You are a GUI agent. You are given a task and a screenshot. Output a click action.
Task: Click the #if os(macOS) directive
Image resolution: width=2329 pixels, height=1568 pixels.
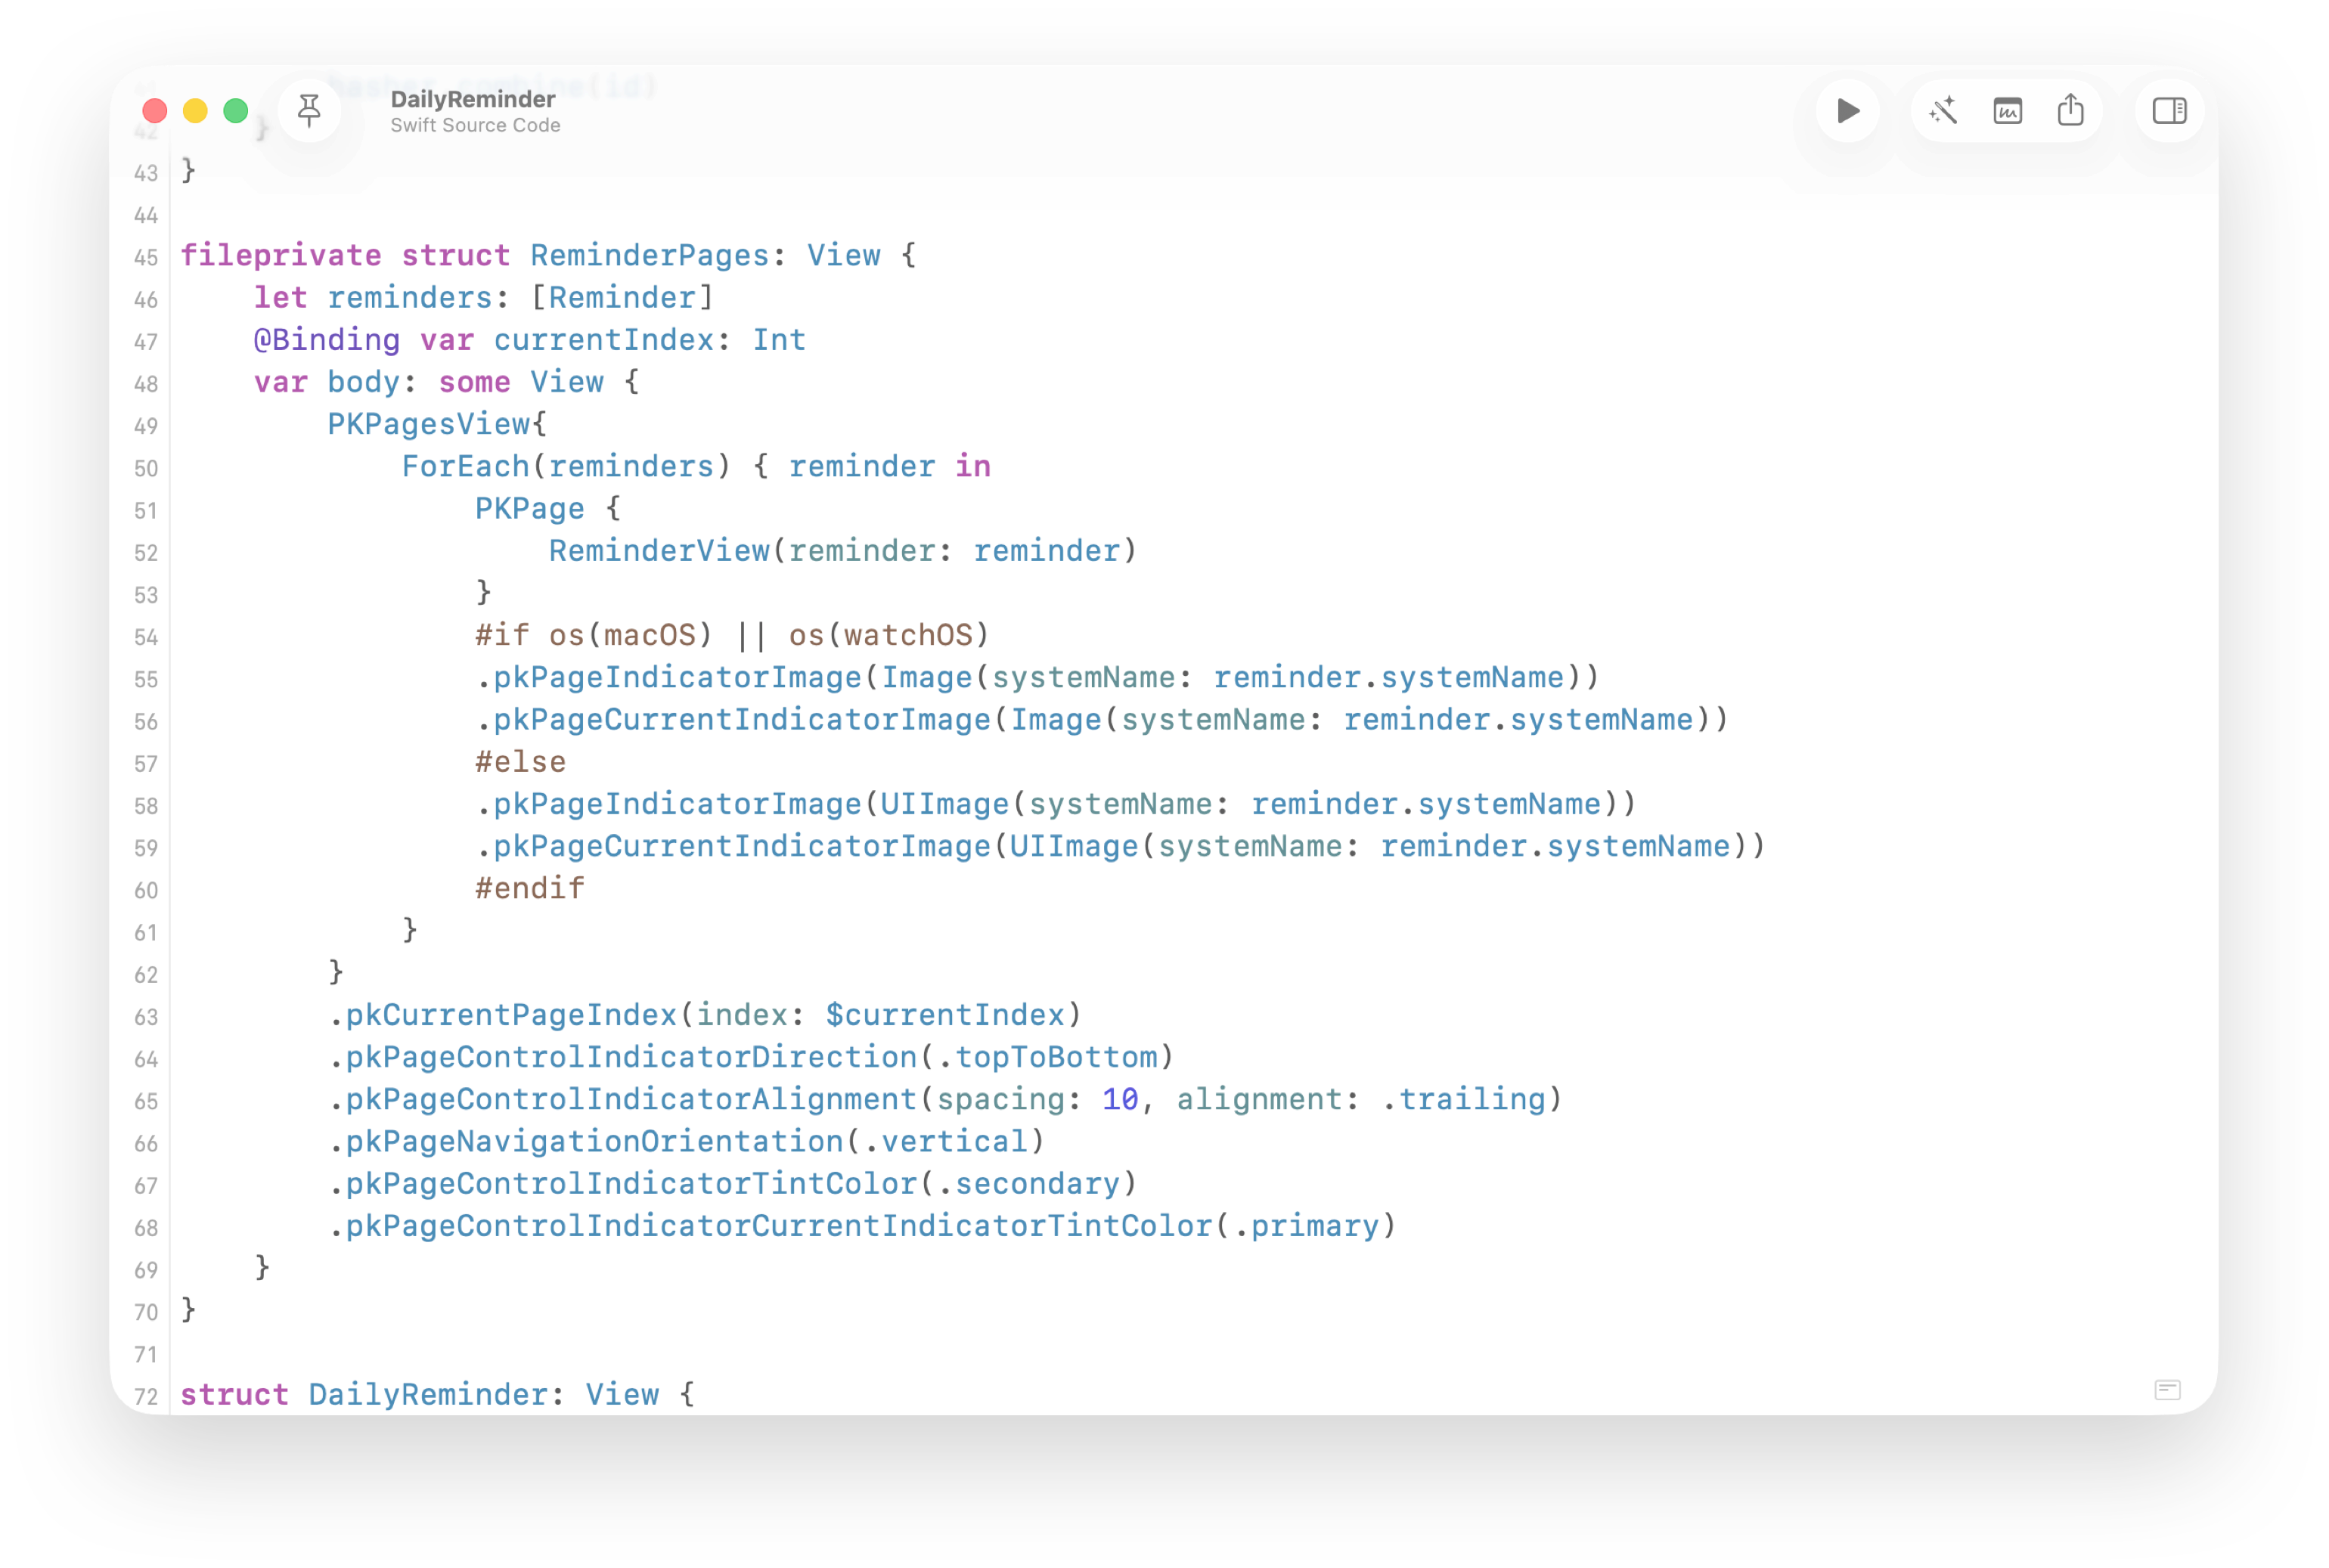pos(594,635)
